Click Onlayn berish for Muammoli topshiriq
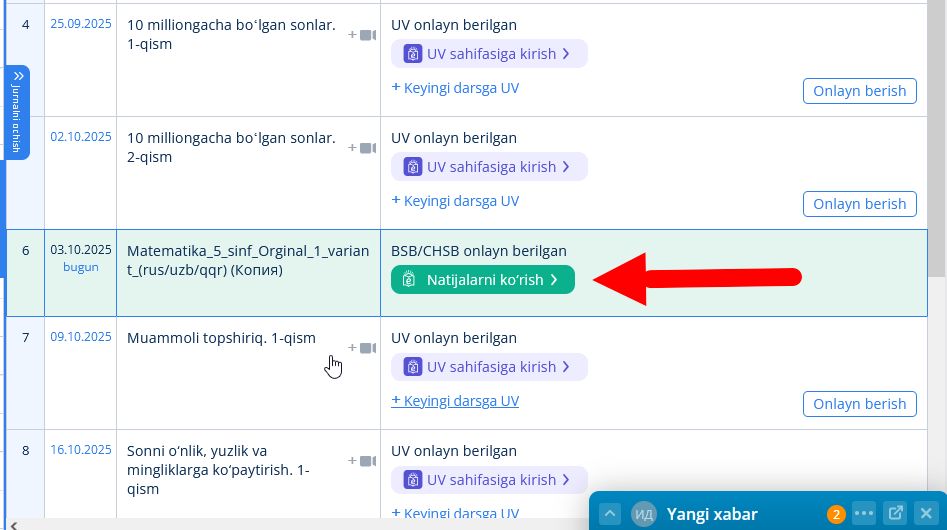The width and height of the screenshot is (947, 530). [859, 404]
